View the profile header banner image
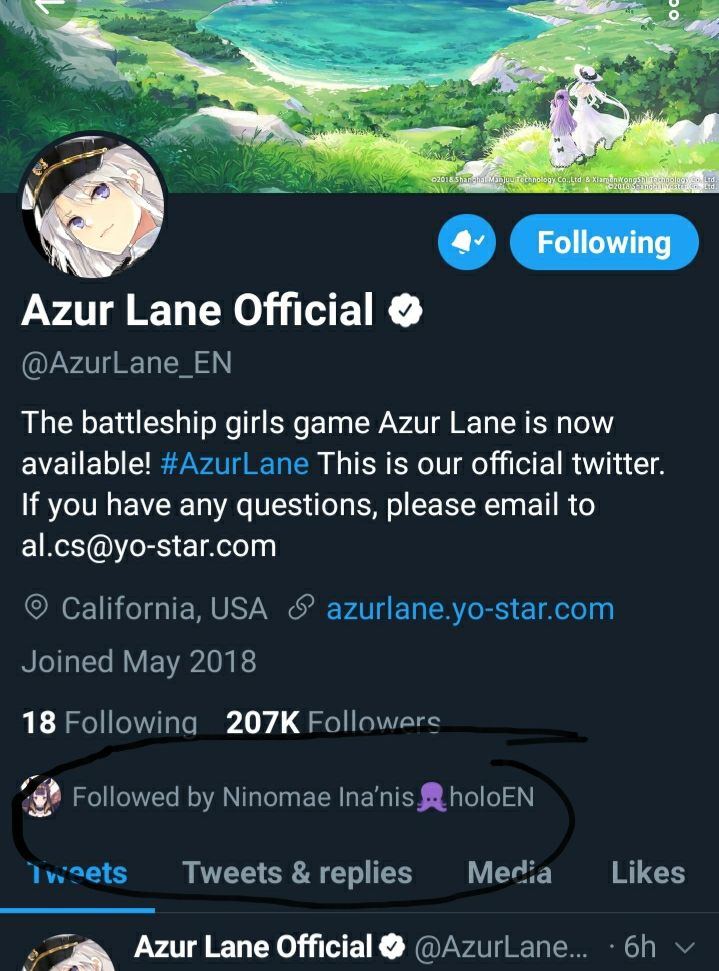Screen dimensions: 719x971 [x=359, y=96]
